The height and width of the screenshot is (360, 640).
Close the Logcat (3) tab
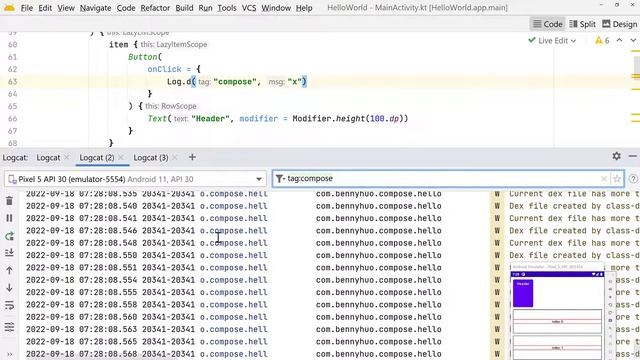(175, 157)
